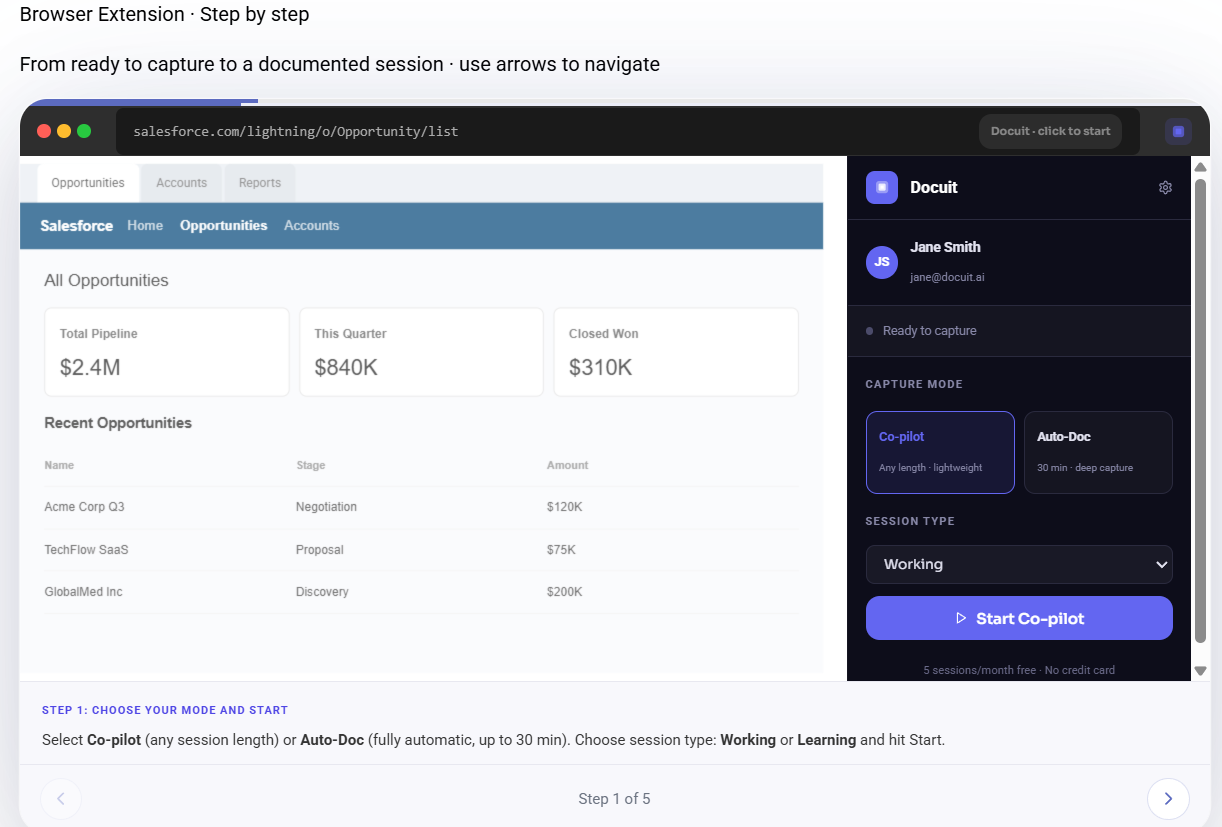This screenshot has width=1222, height=827.
Task: Click the Total Pipeline $2.4M card
Action: tap(167, 352)
